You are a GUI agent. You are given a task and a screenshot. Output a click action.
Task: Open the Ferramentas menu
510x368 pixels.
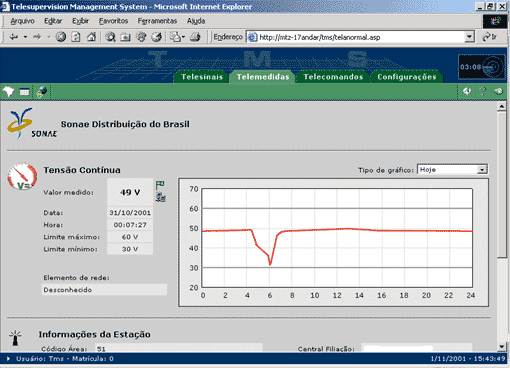pyautogui.click(x=157, y=21)
